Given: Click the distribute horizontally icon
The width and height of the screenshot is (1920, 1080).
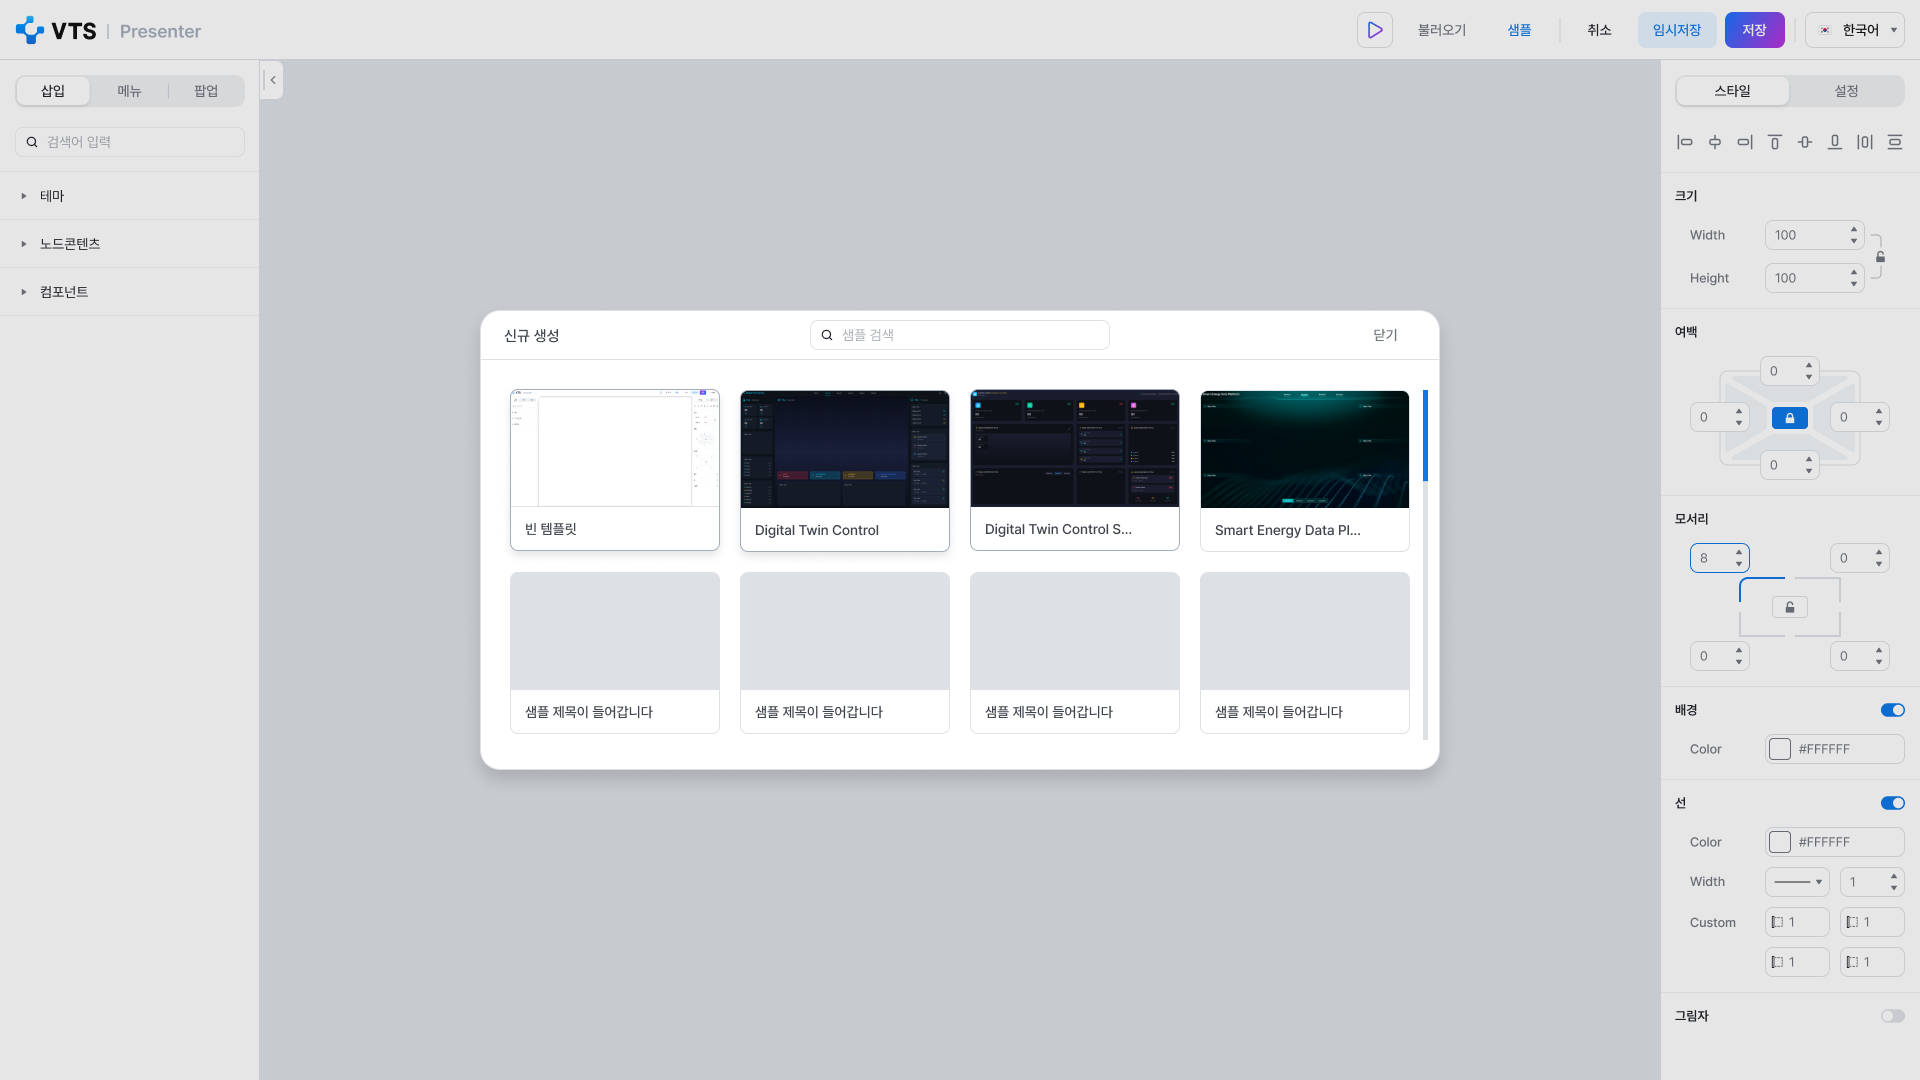Looking at the screenshot, I should coord(1865,142).
